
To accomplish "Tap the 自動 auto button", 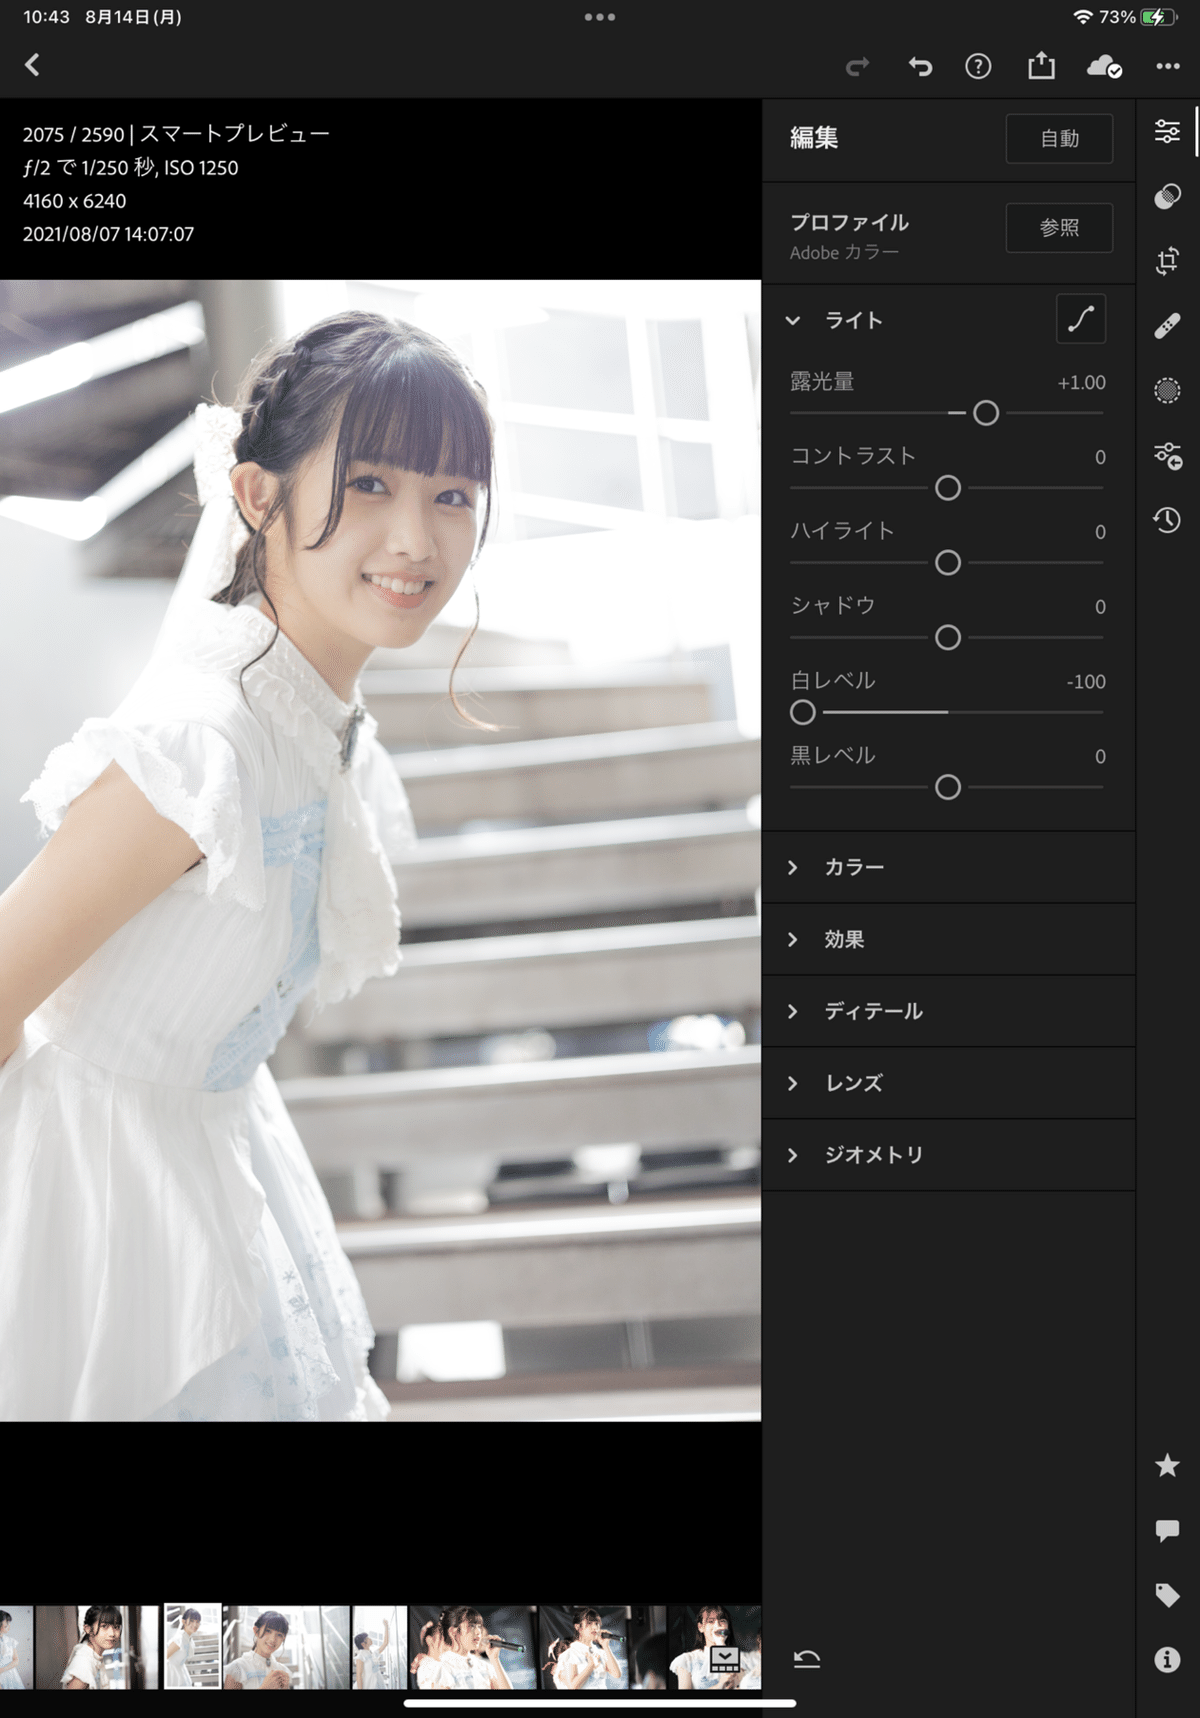I will click(1059, 138).
